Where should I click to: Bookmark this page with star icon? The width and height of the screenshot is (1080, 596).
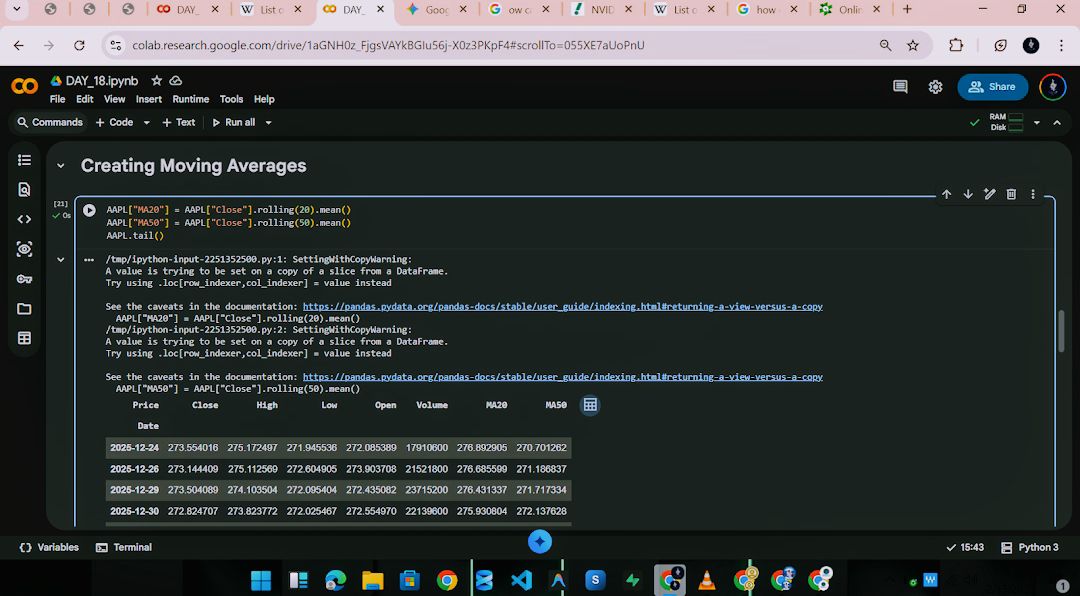(913, 45)
